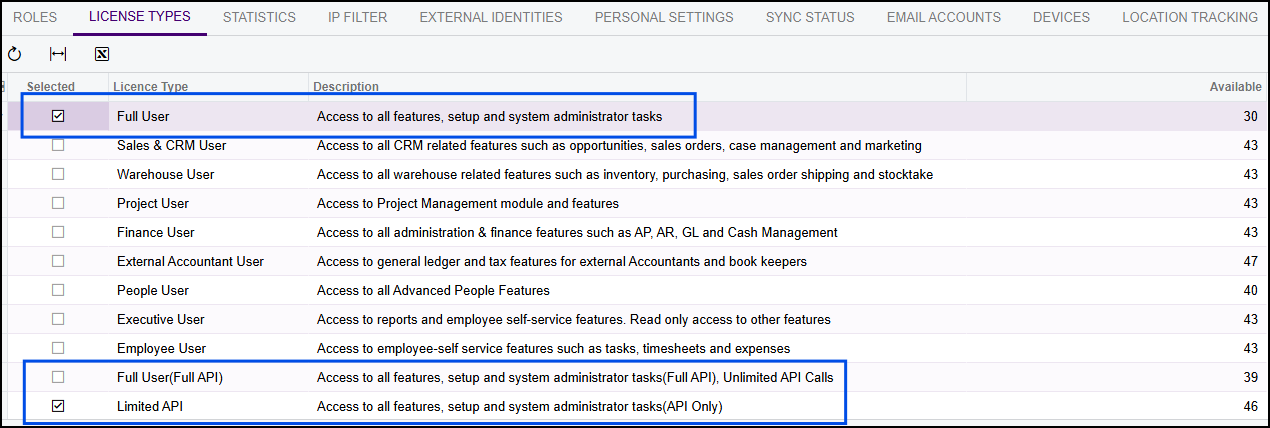
Task: Enable the Full User(Full API) checkbox
Action: [x=58, y=377]
